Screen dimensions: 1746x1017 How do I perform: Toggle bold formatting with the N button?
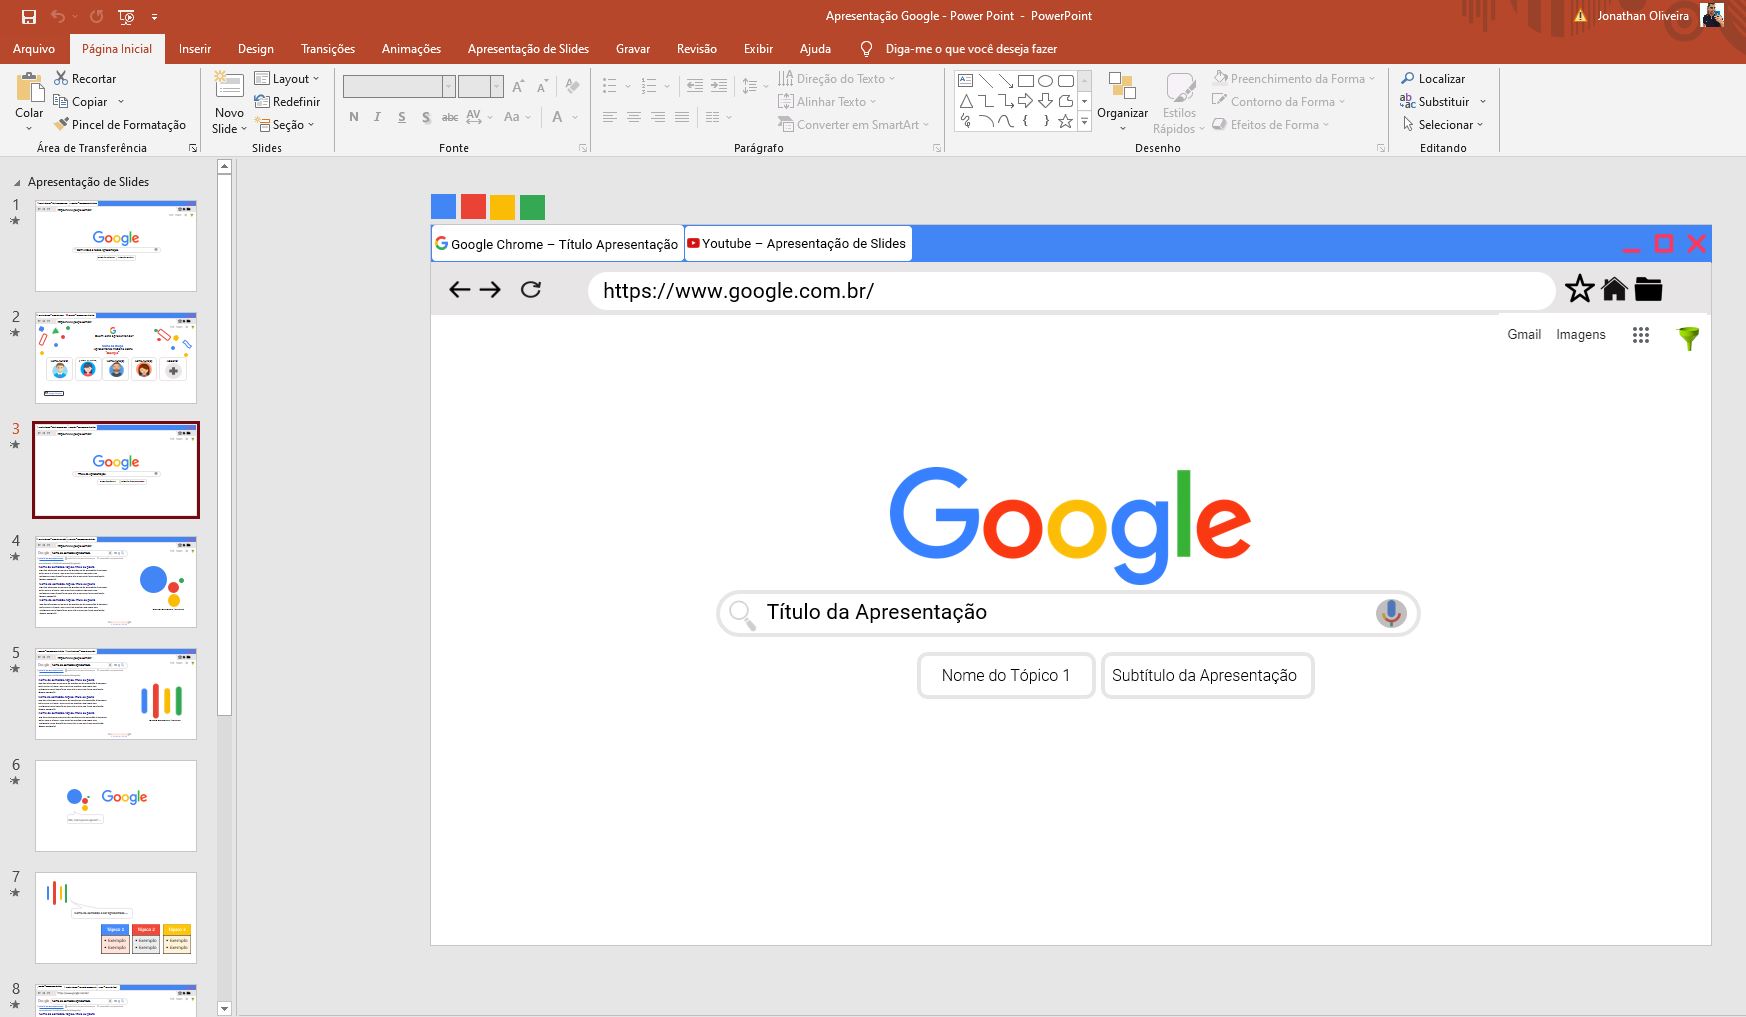click(353, 117)
